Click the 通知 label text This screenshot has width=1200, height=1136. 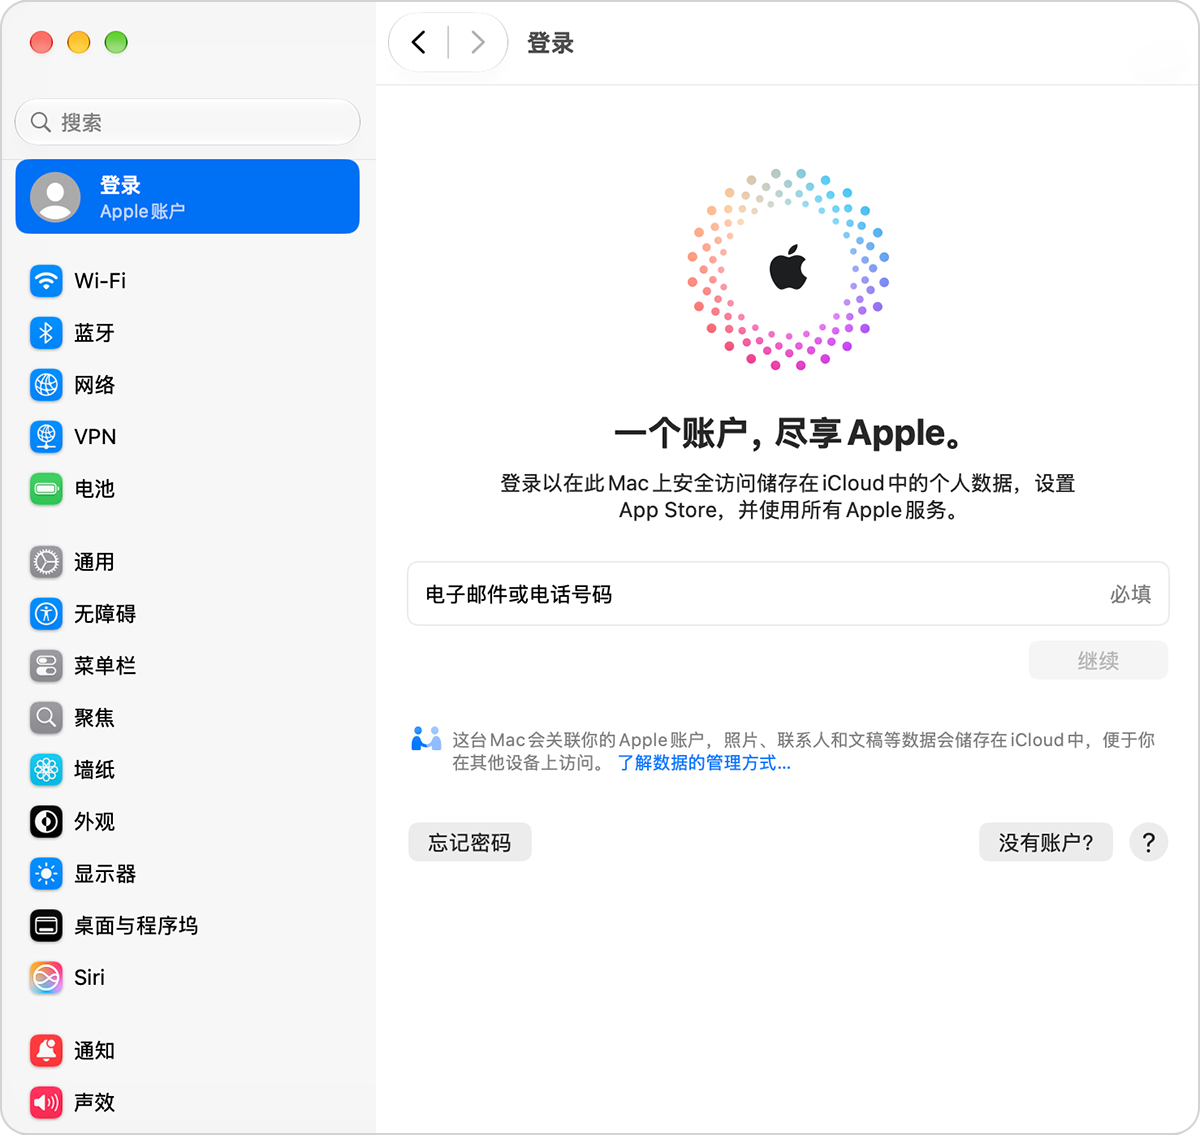pyautogui.click(x=94, y=1051)
